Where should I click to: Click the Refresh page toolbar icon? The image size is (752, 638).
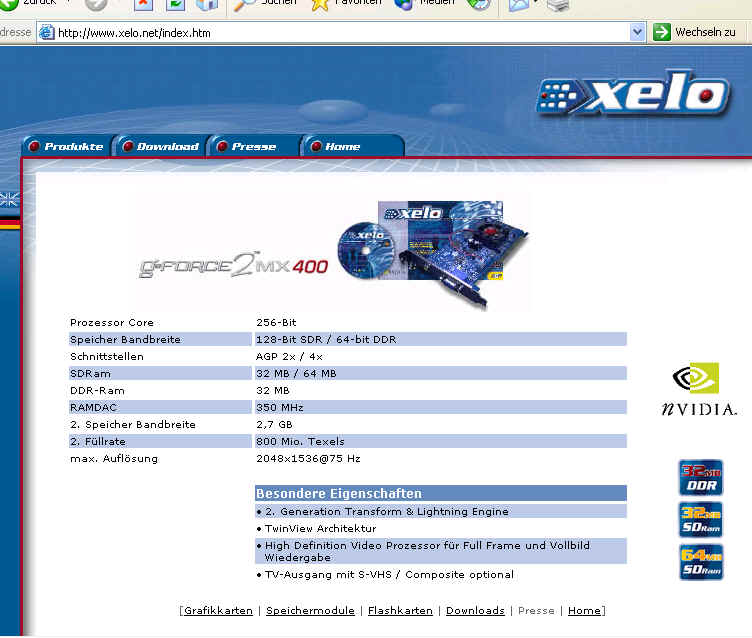[x=175, y=4]
